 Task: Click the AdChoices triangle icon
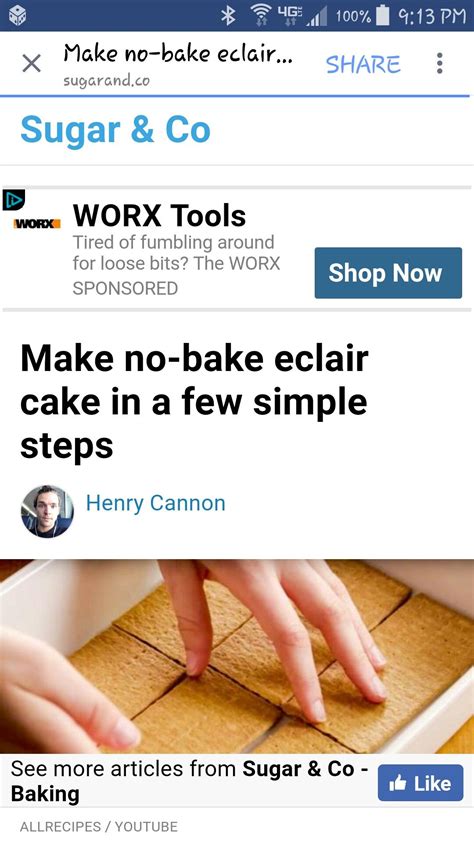pyautogui.click(x=13, y=200)
